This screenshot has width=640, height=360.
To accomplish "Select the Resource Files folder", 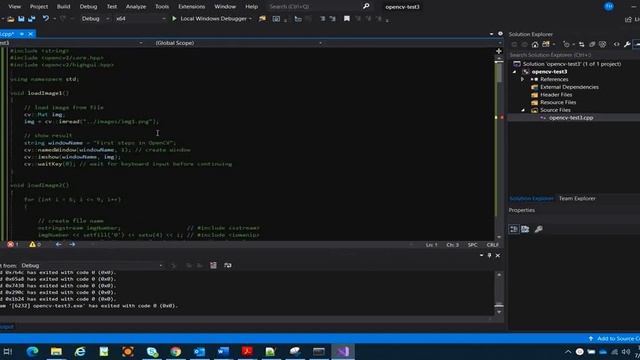I will (558, 102).
